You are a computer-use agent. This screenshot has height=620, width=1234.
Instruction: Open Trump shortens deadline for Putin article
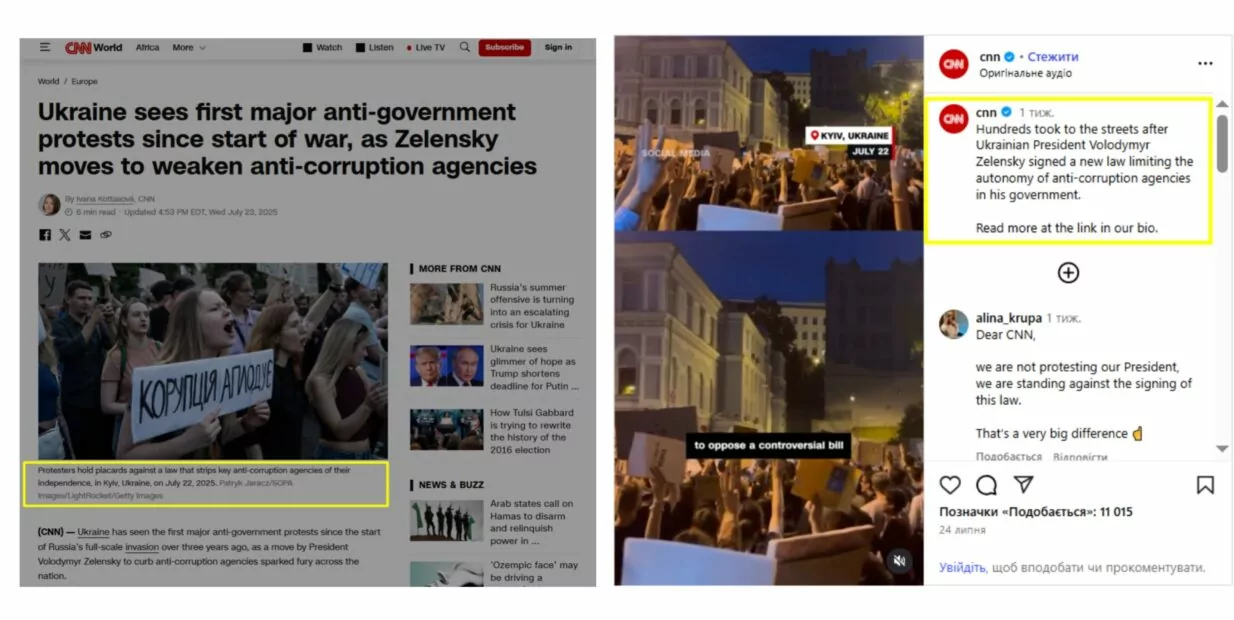coord(534,367)
